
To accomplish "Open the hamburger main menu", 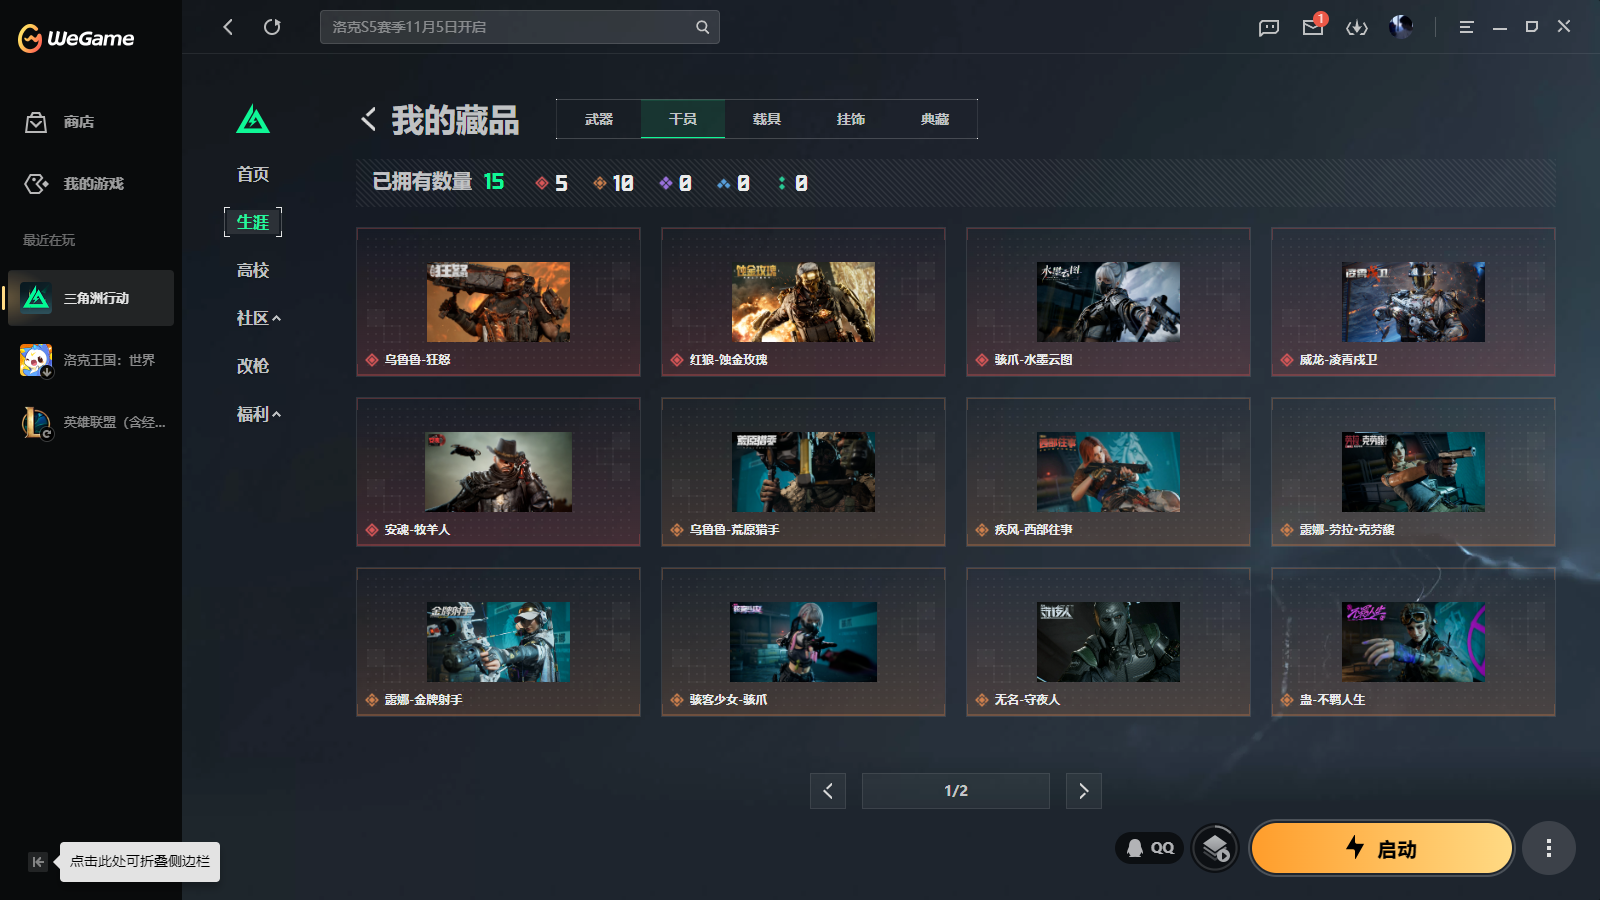I will point(1466,27).
